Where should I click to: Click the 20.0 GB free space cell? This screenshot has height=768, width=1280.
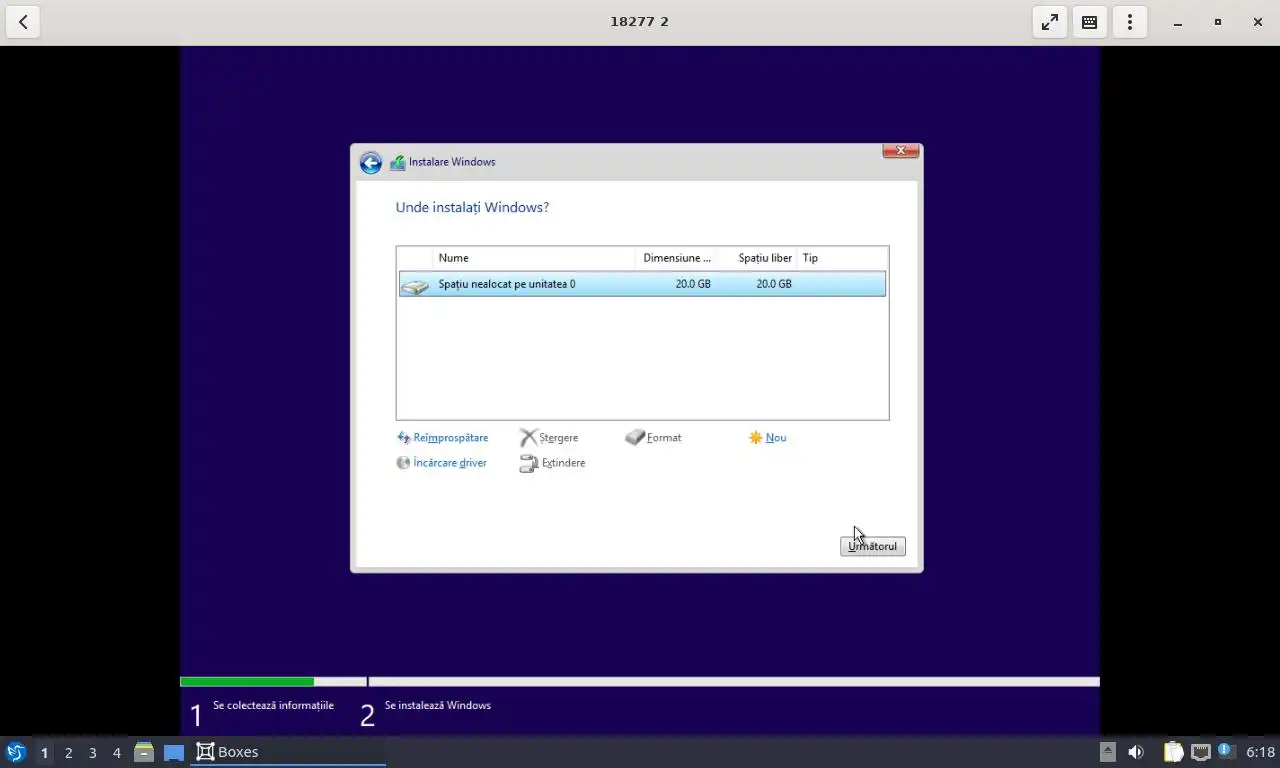[x=773, y=284]
